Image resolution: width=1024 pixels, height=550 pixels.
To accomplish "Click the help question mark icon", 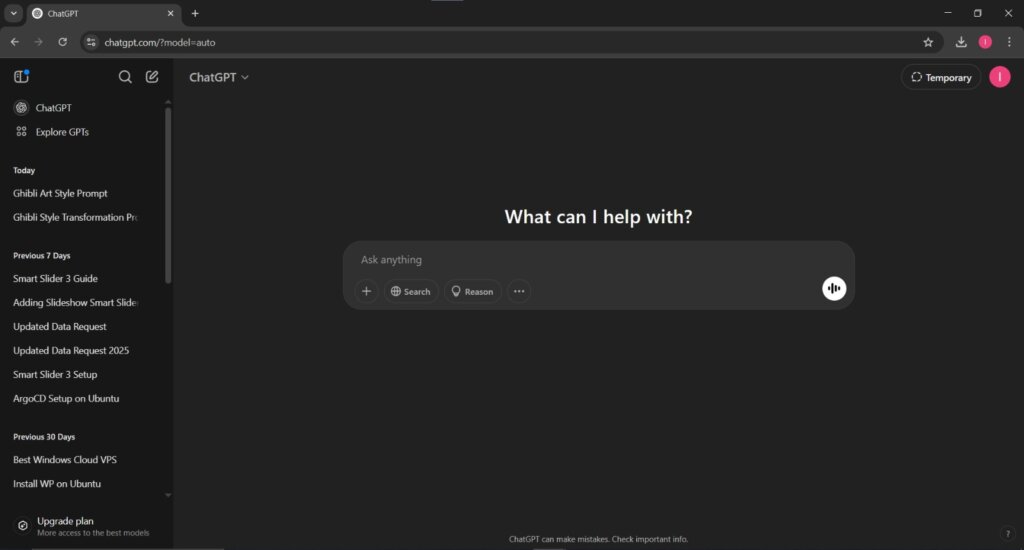I will pyautogui.click(x=1008, y=533).
